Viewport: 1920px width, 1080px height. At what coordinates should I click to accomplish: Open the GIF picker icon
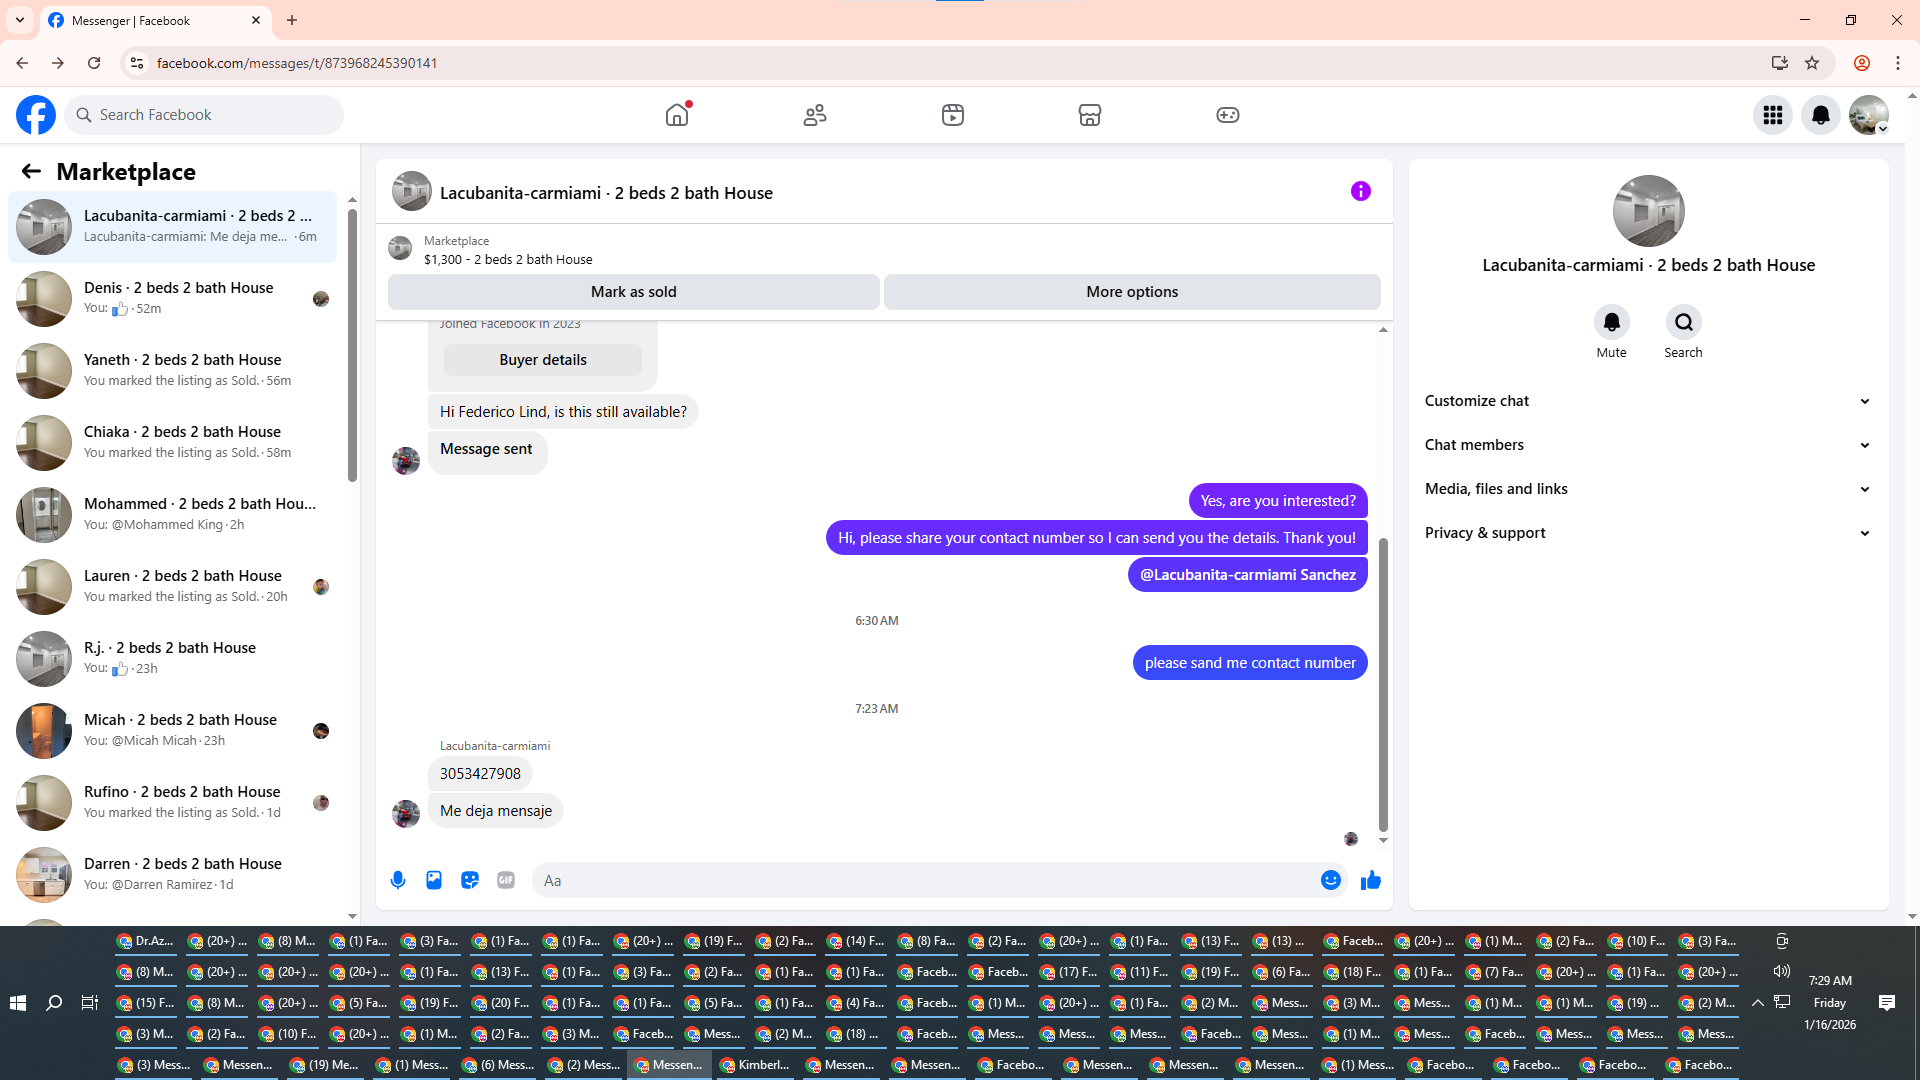506,880
